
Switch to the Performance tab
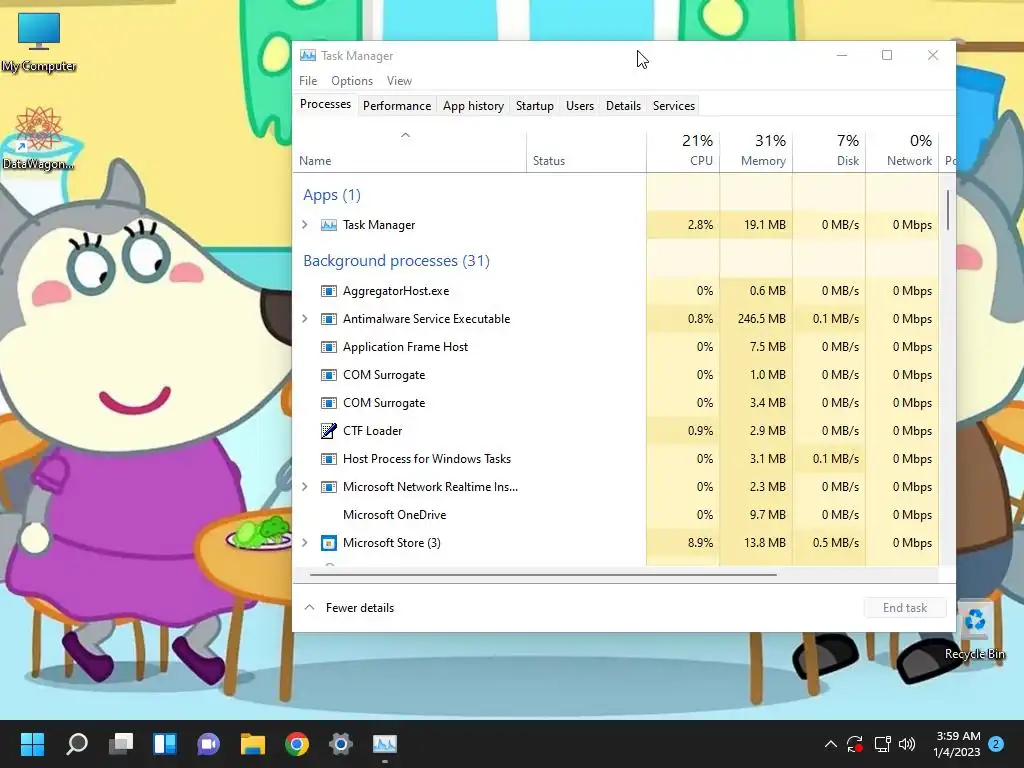tap(397, 106)
